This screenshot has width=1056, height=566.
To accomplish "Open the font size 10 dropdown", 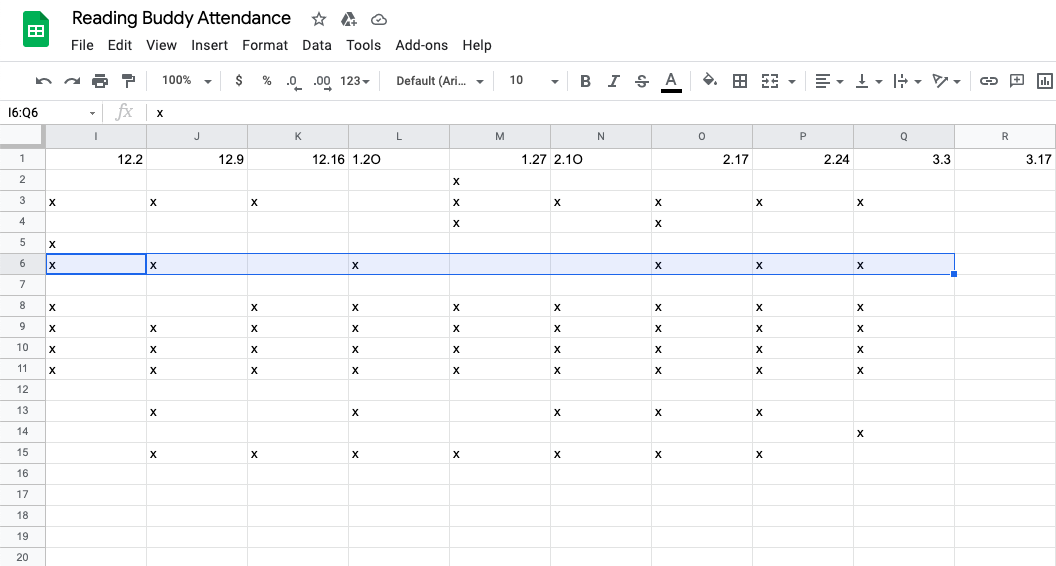I will (530, 81).
